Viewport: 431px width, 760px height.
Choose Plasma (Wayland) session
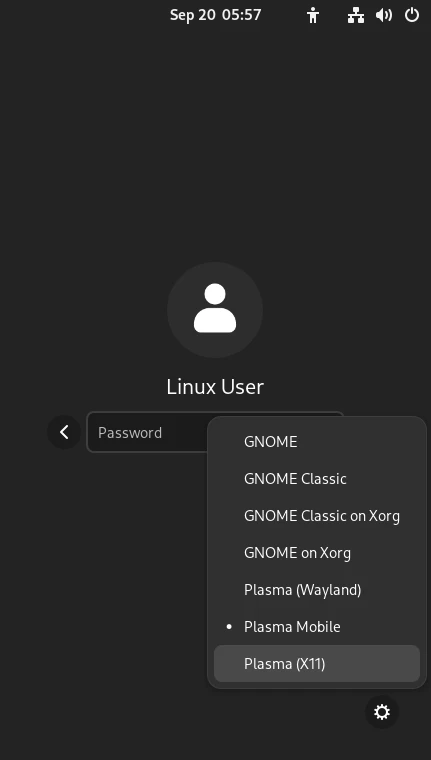pyautogui.click(x=317, y=589)
